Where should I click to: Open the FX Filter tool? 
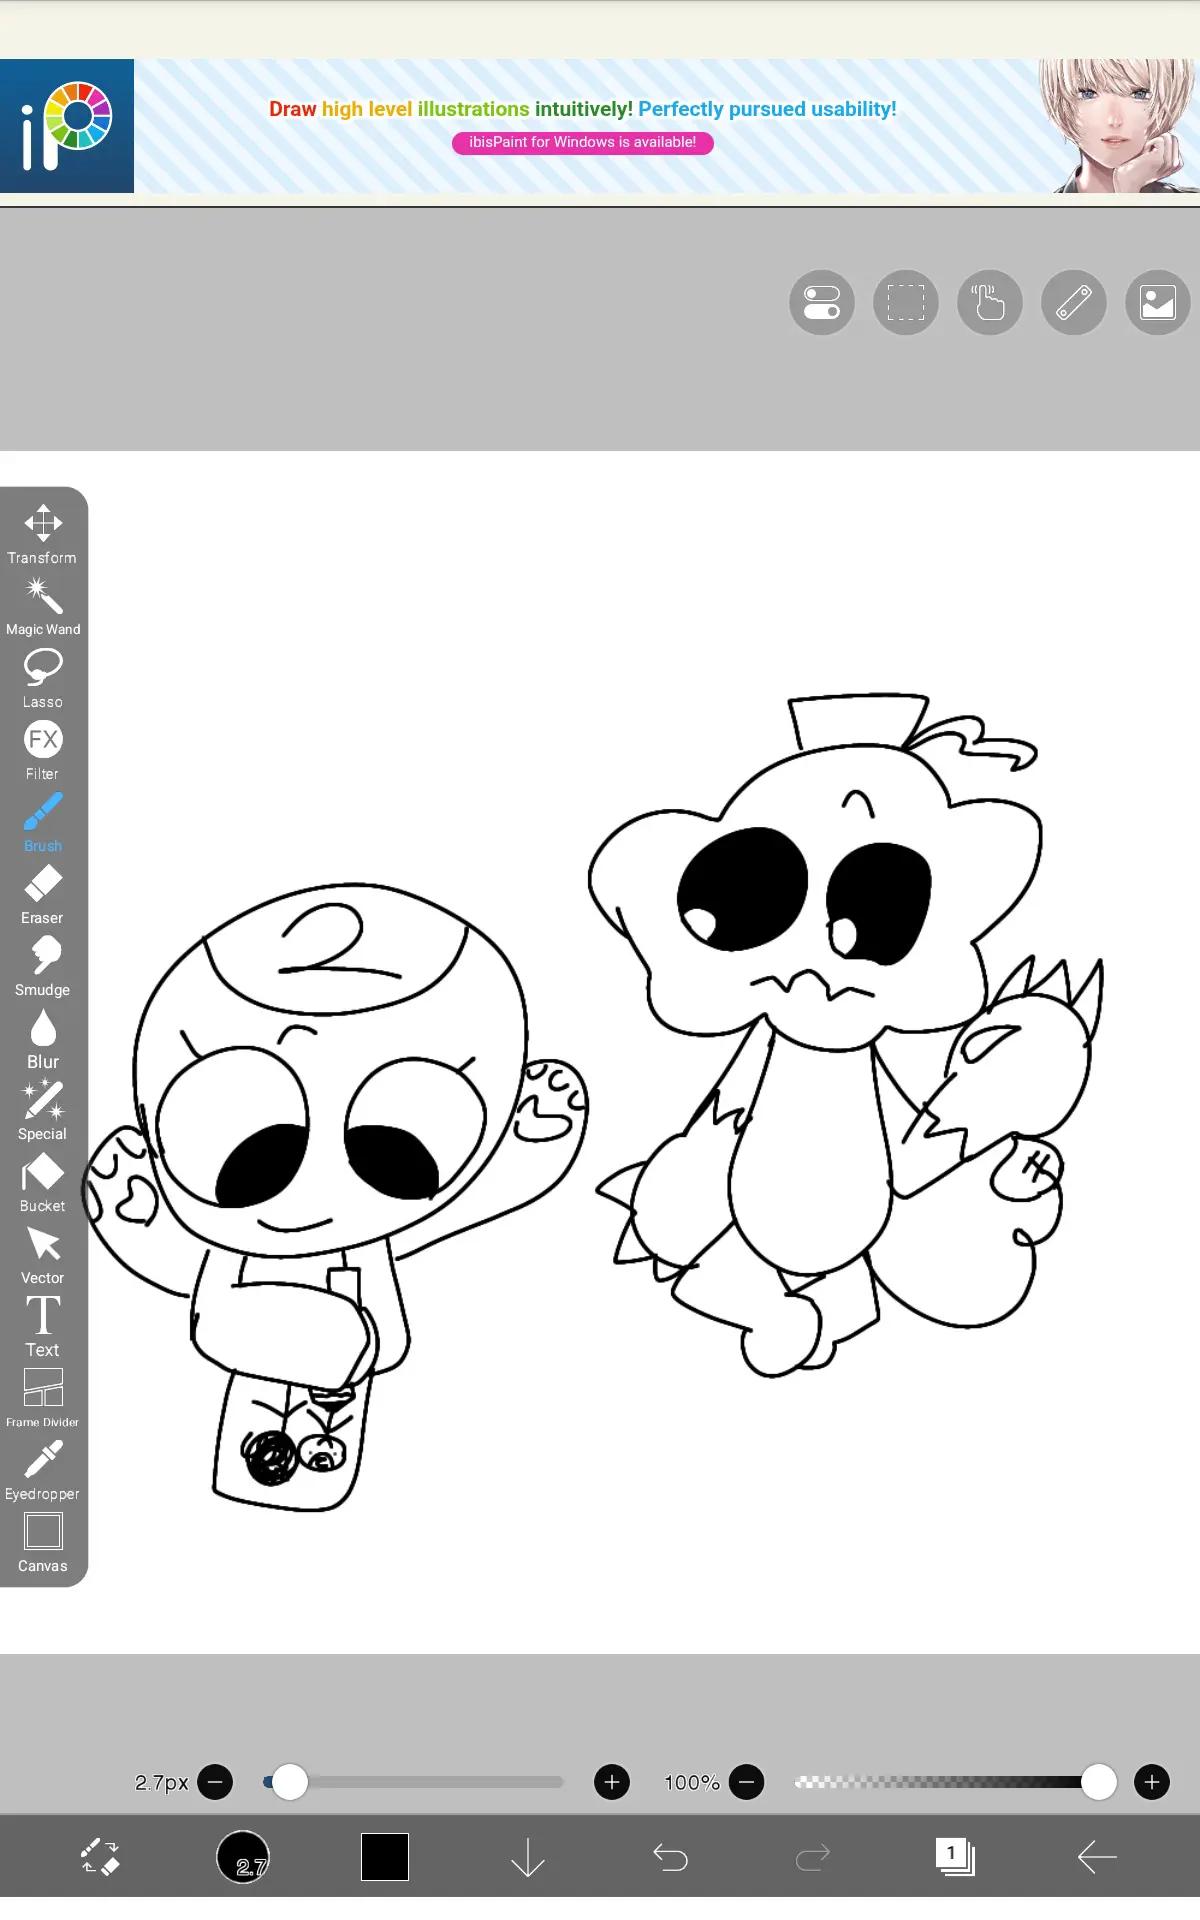tap(43, 750)
